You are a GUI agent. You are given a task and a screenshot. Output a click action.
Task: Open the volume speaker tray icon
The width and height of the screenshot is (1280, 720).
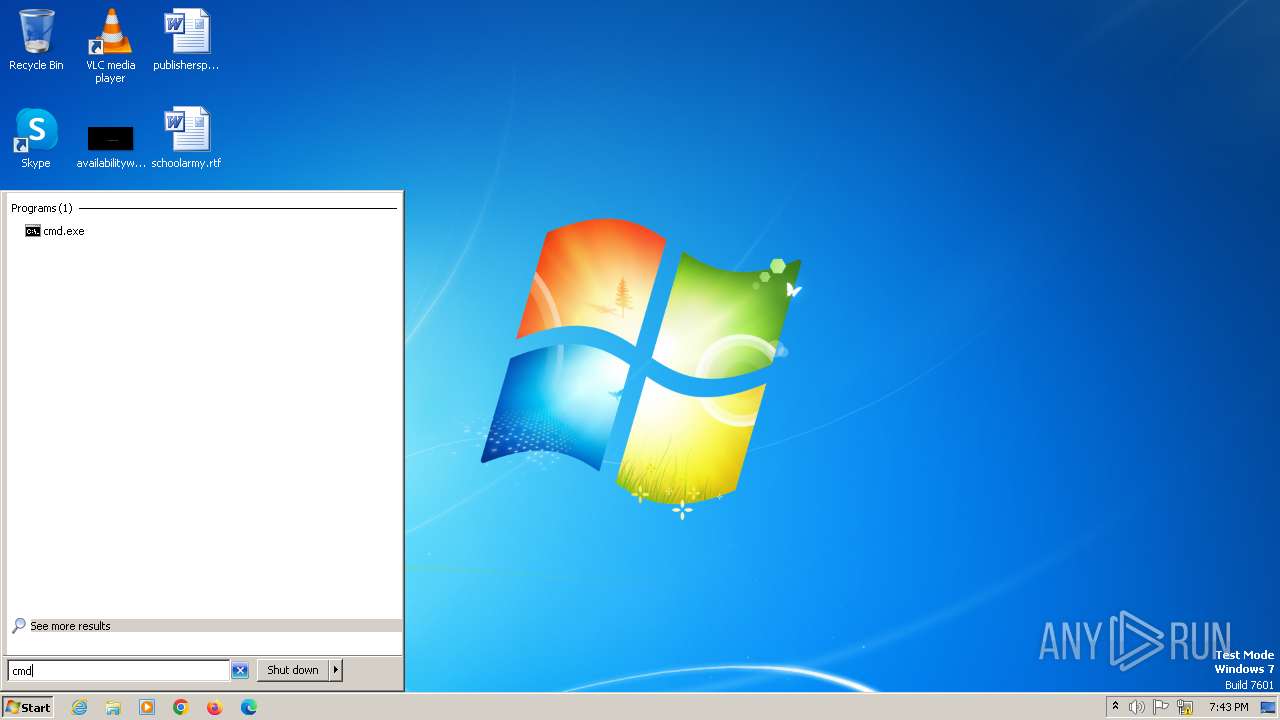(1137, 707)
